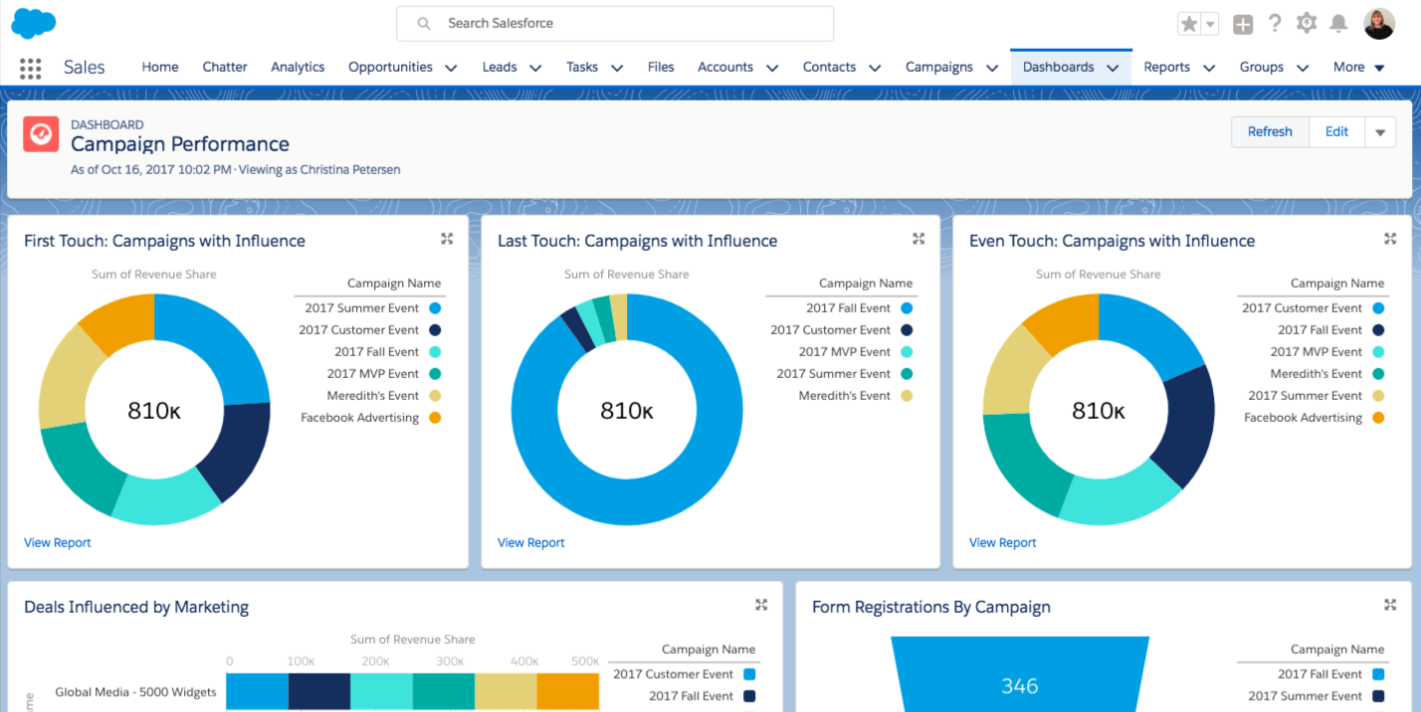
Task: Open the Setup gear icon
Action: click(1306, 24)
